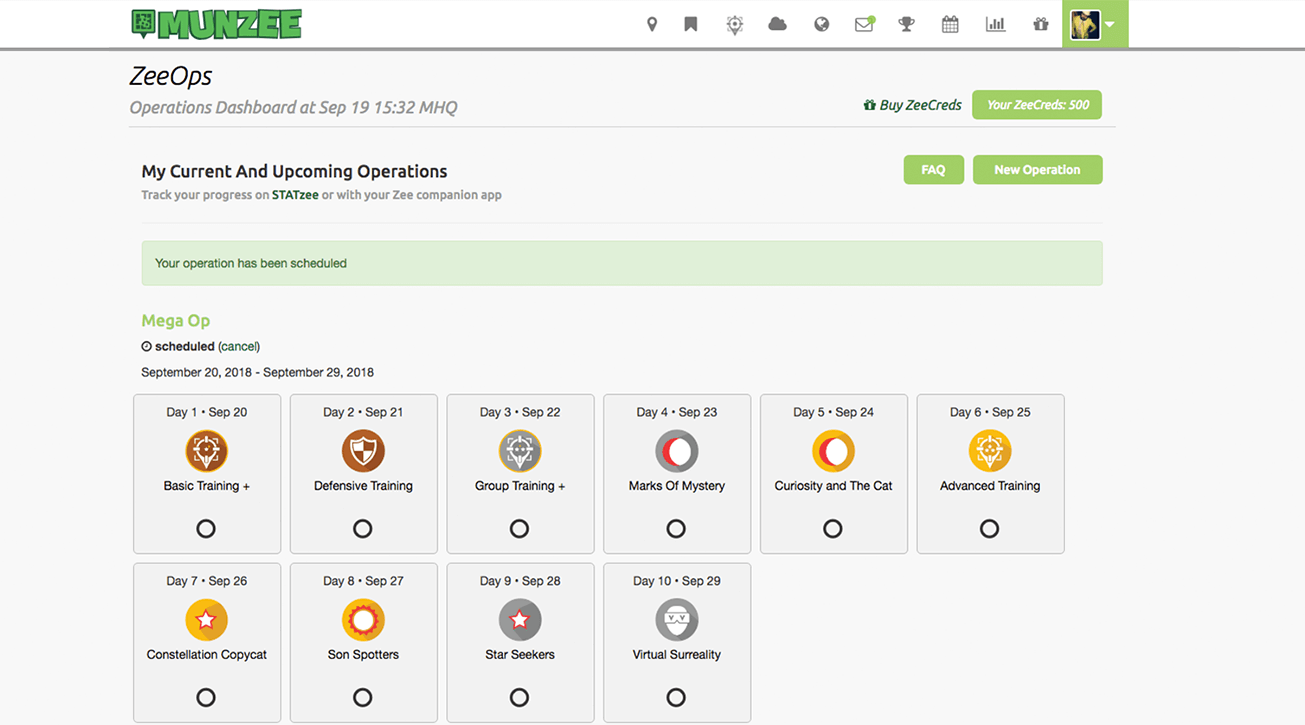Open the globe icon in navbar
Image resolution: width=1305 pixels, height=725 pixels.
click(x=822, y=24)
